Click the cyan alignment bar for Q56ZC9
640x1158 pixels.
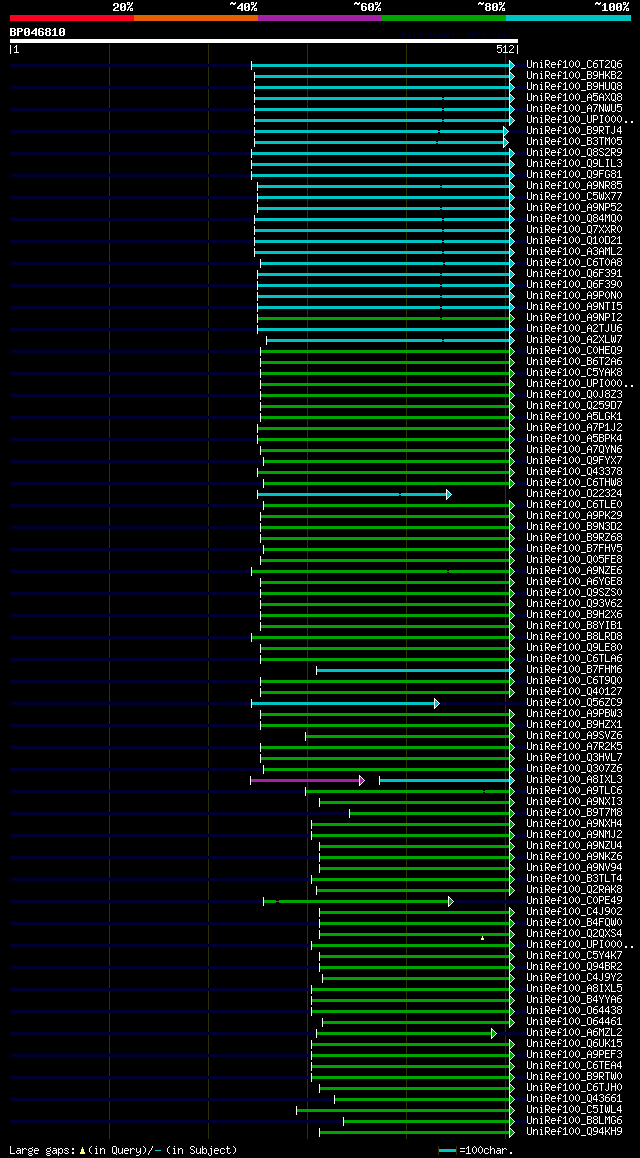click(345, 703)
